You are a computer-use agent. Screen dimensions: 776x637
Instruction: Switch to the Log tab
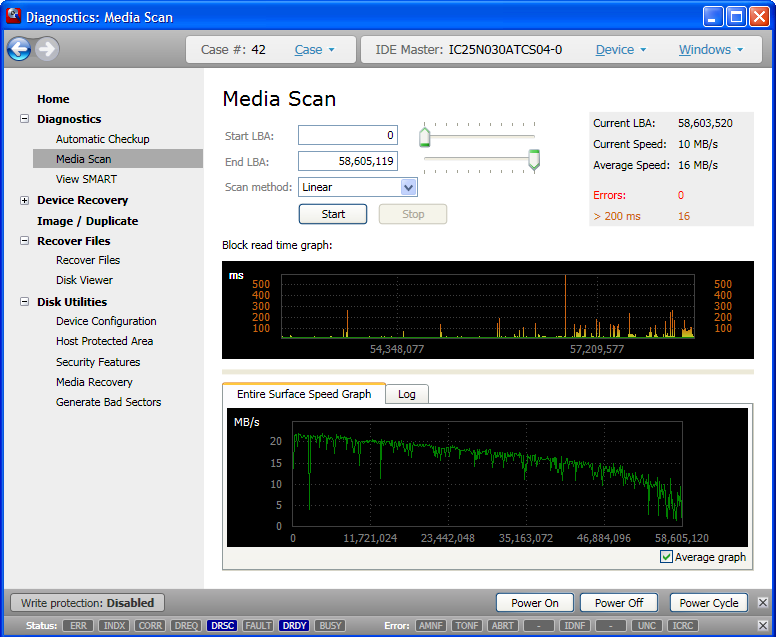pos(406,394)
